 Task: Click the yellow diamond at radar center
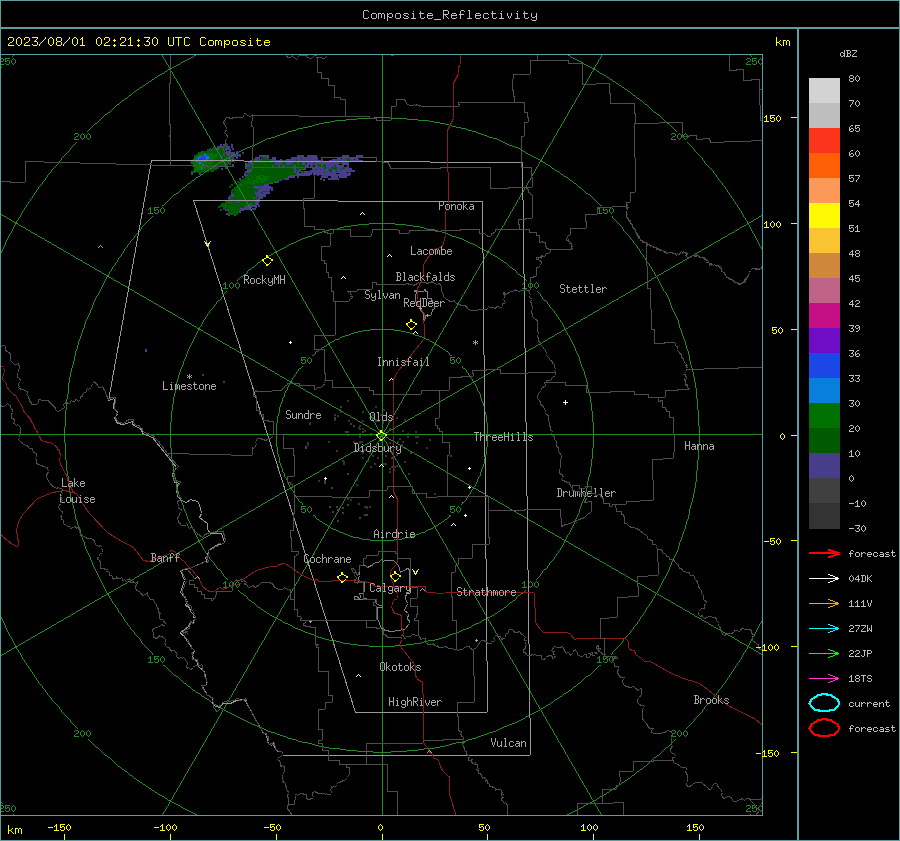point(381,436)
